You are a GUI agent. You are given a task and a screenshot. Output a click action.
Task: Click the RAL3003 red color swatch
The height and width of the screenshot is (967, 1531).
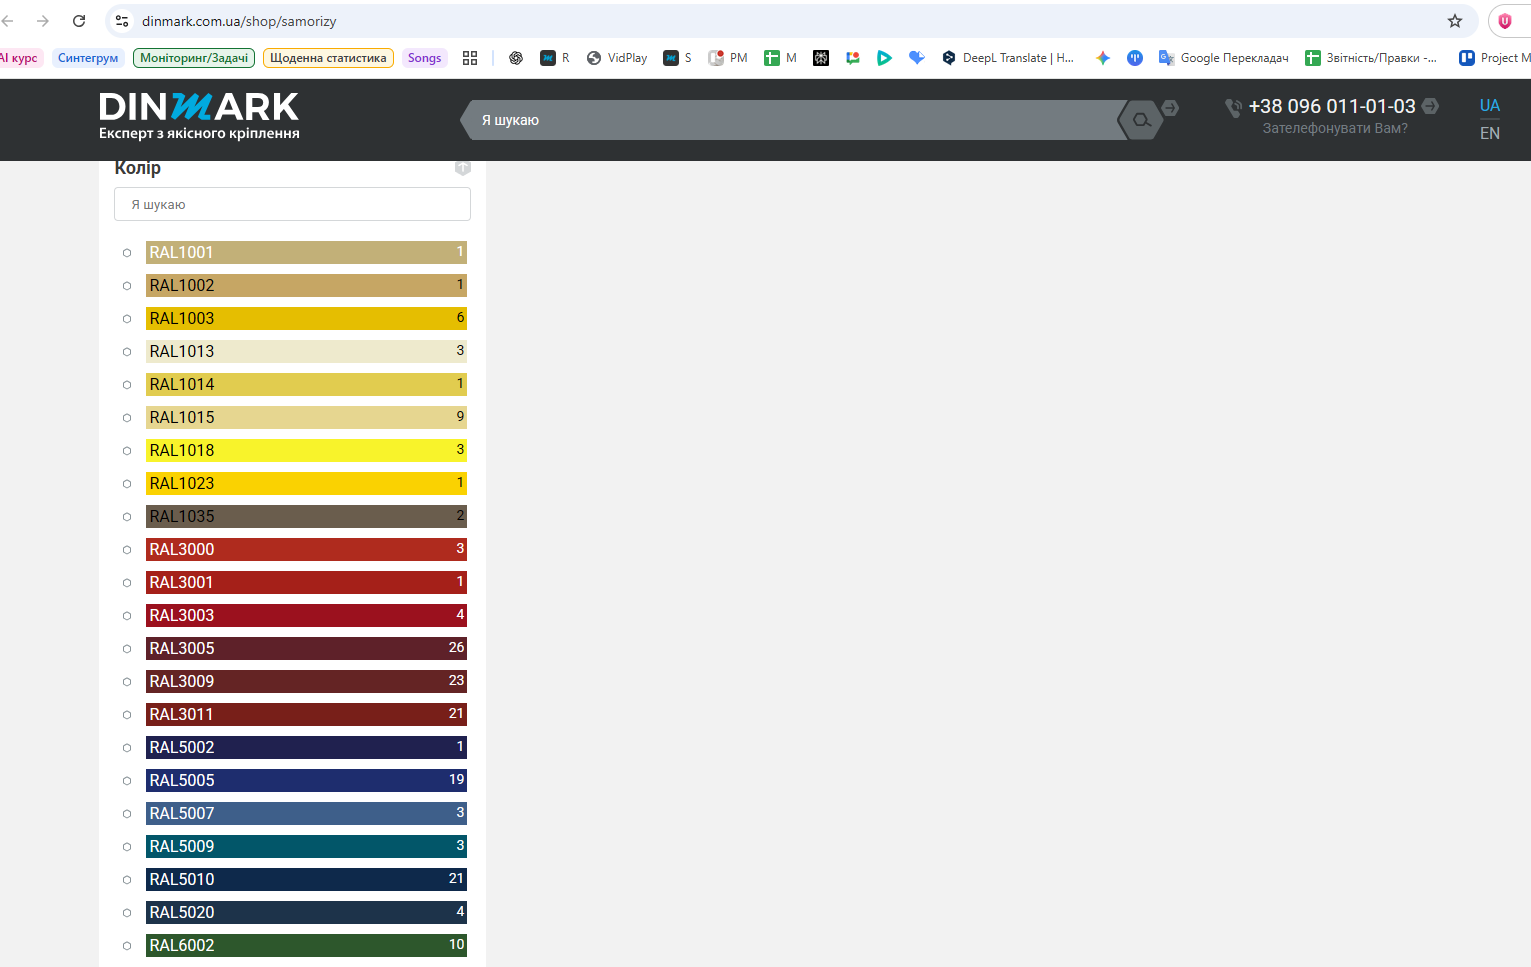(306, 616)
